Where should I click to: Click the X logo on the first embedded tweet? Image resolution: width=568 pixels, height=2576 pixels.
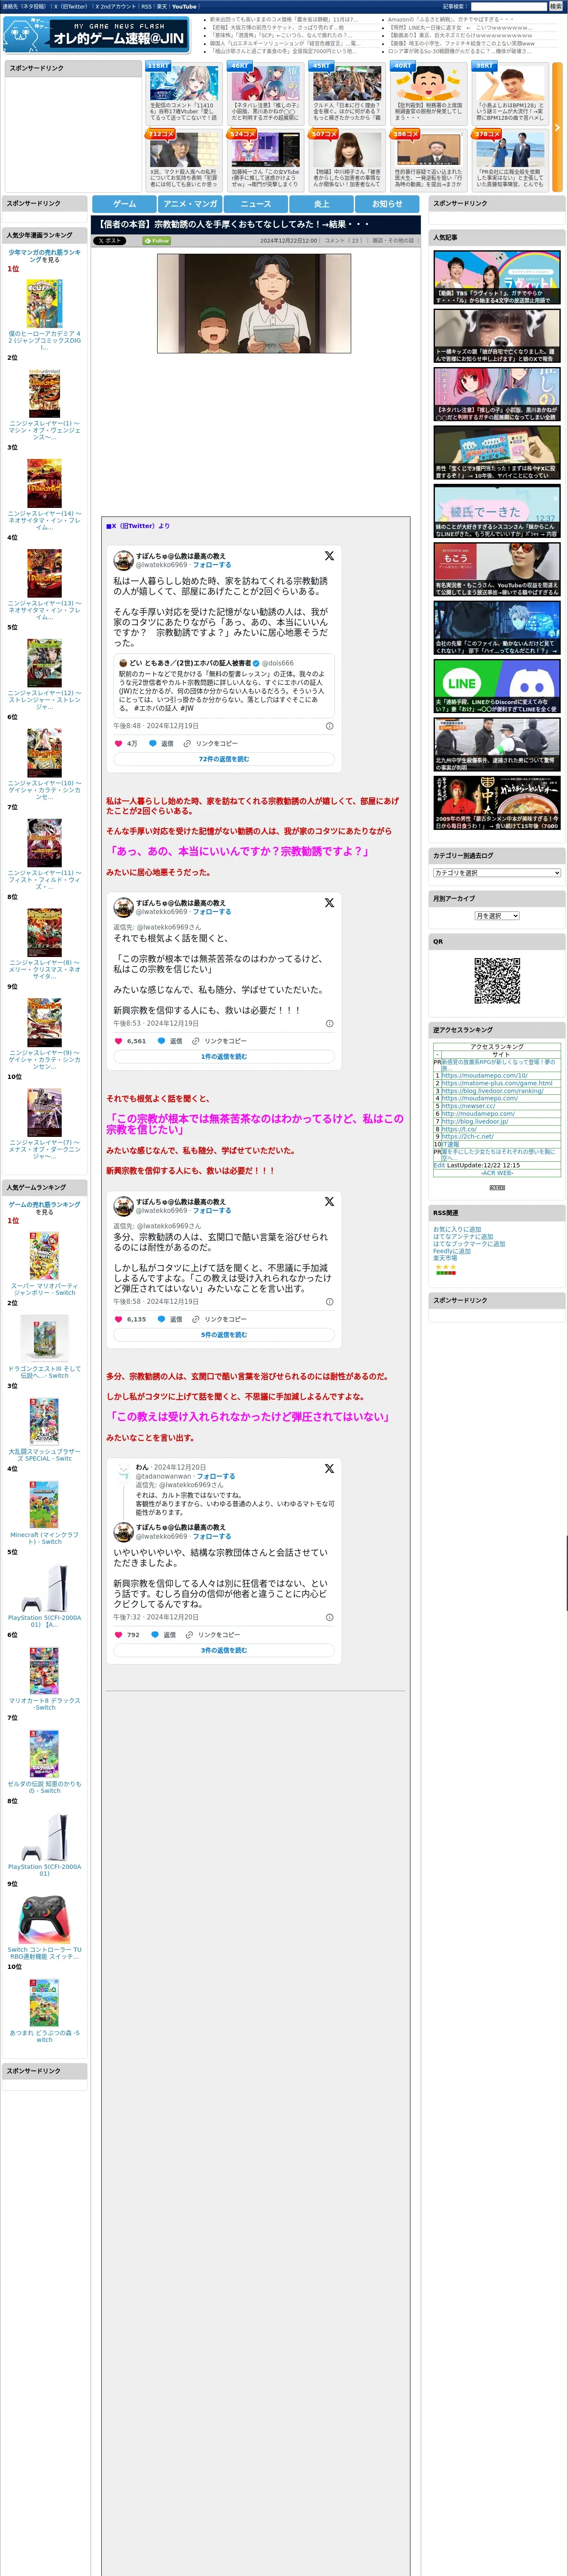(x=329, y=555)
